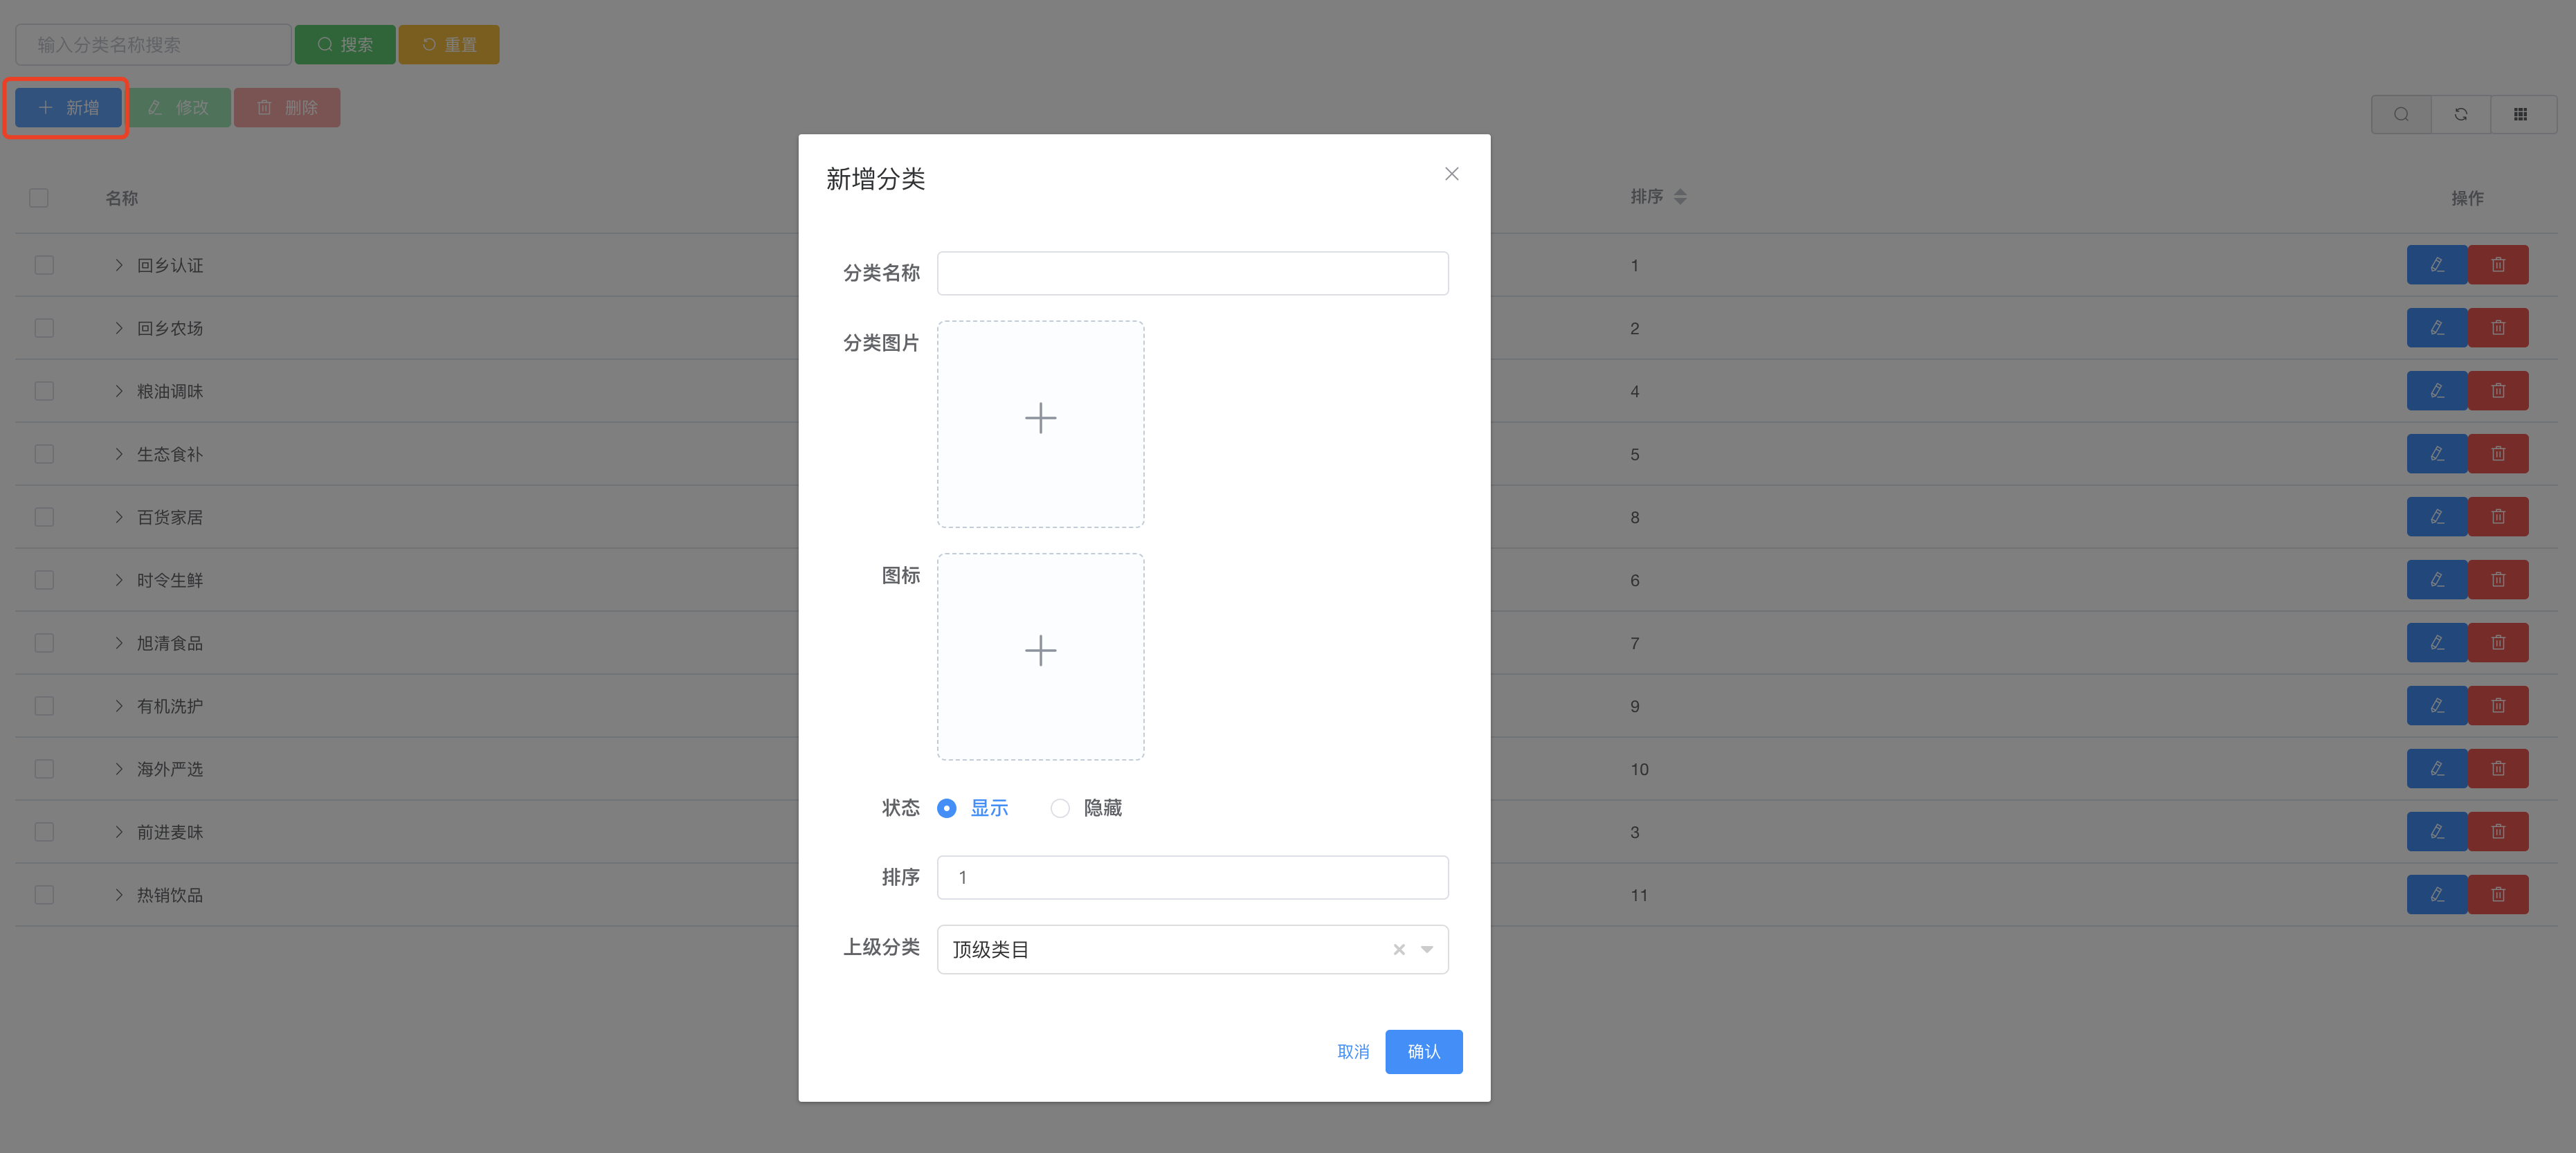Clear the 上级分类 selection with the X icon
2576x1153 pixels.
(x=1398, y=949)
